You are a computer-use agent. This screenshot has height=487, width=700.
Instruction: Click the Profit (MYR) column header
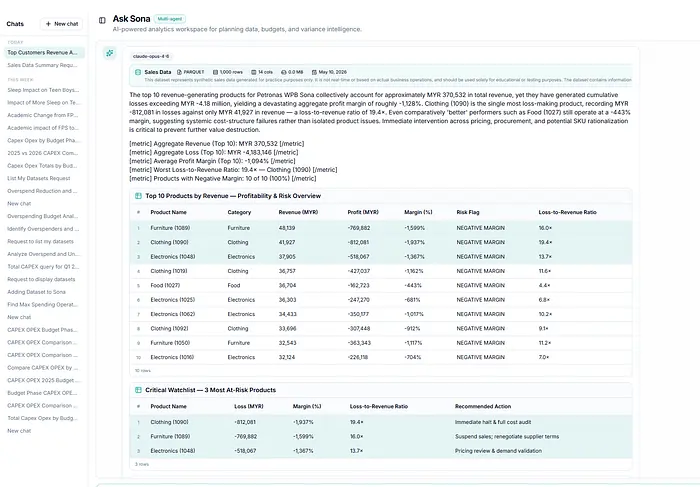click(x=363, y=212)
